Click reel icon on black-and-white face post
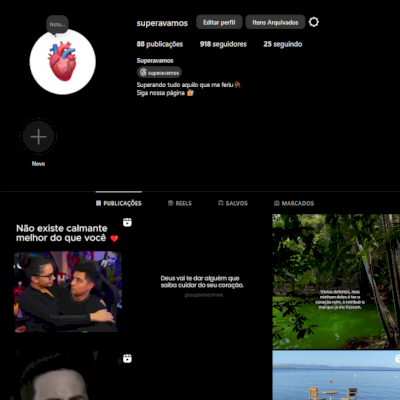The height and width of the screenshot is (400, 400). (127, 359)
